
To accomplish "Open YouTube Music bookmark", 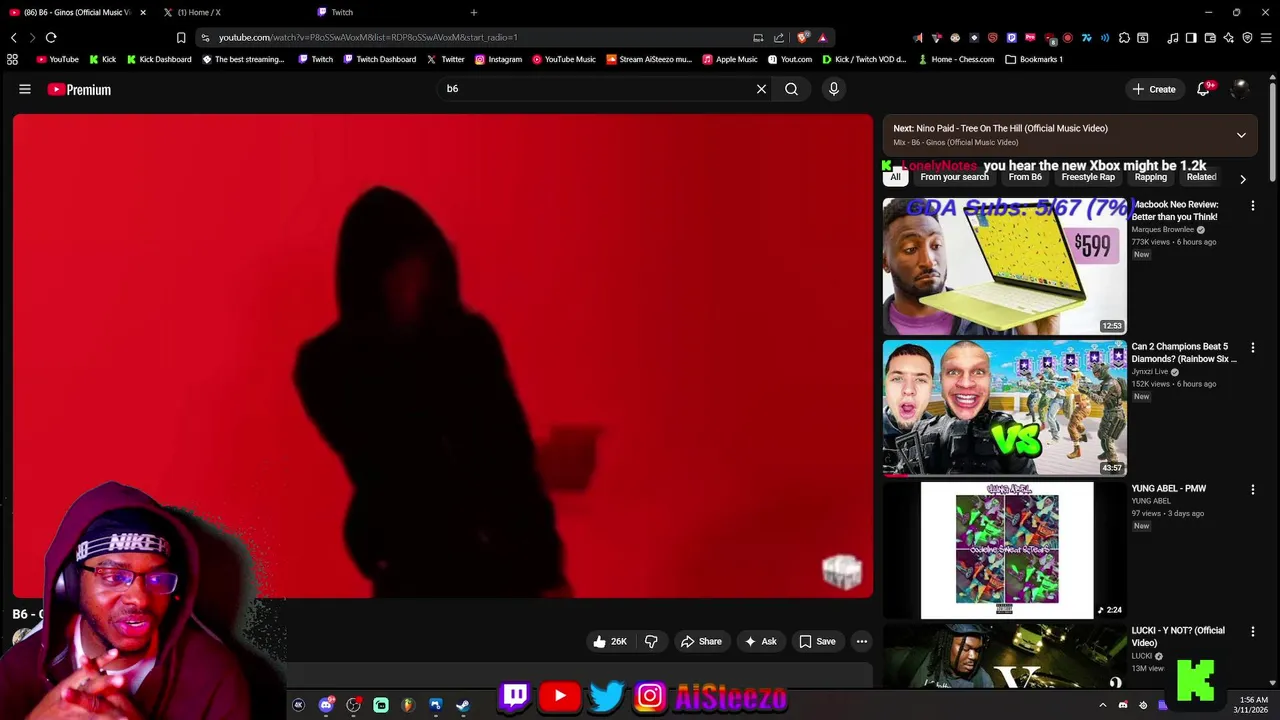I will 564,59.
